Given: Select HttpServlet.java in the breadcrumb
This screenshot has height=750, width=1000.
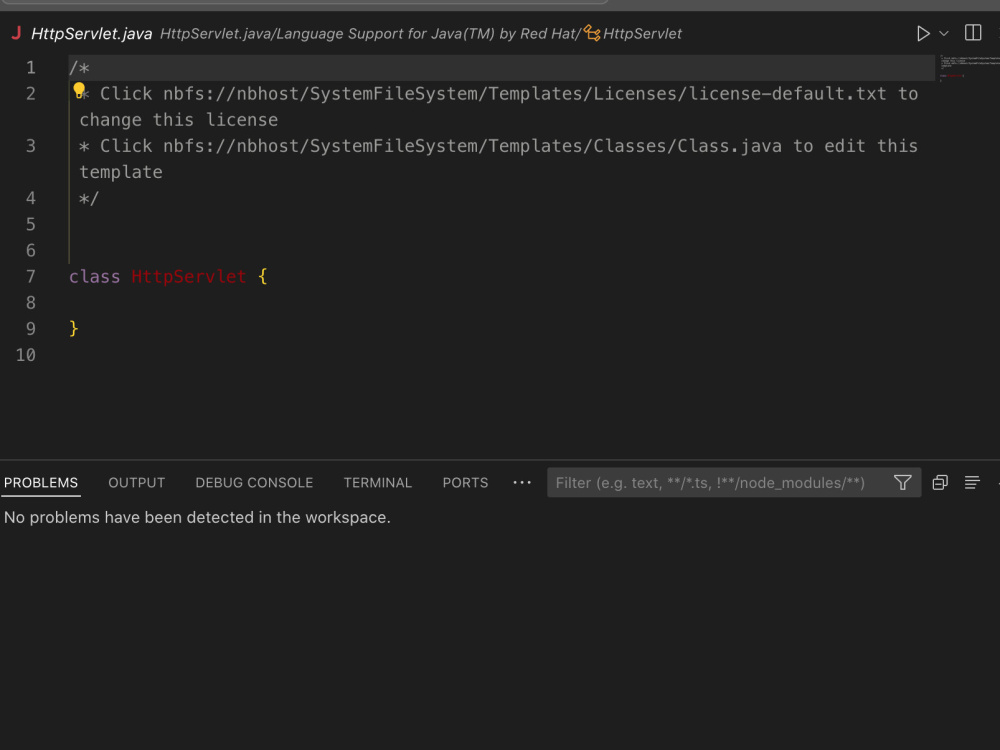Looking at the screenshot, I should (92, 34).
